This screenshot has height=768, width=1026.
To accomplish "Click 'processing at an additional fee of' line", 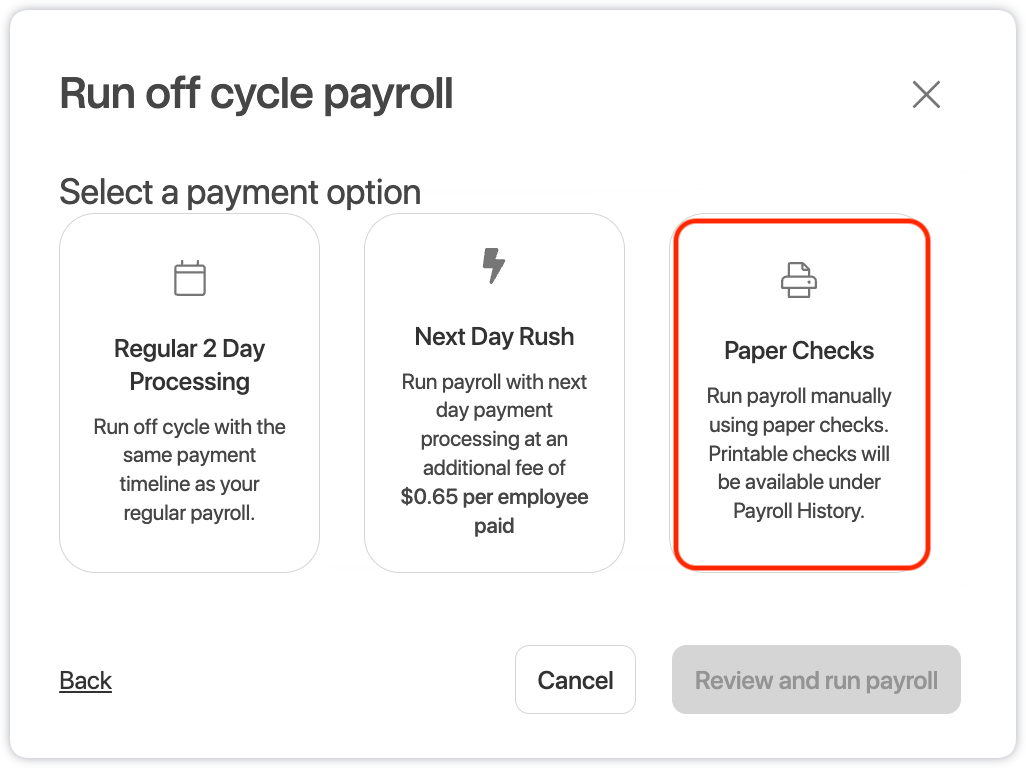I will (x=494, y=453).
